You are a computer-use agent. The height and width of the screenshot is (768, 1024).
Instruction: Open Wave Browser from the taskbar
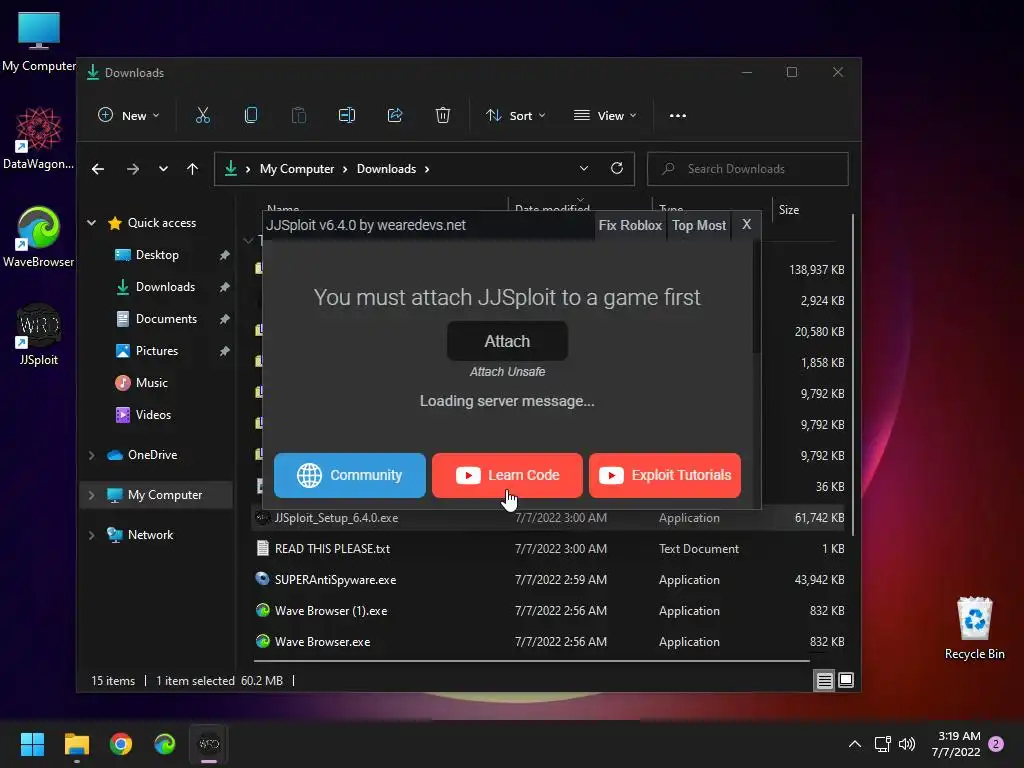(165, 744)
